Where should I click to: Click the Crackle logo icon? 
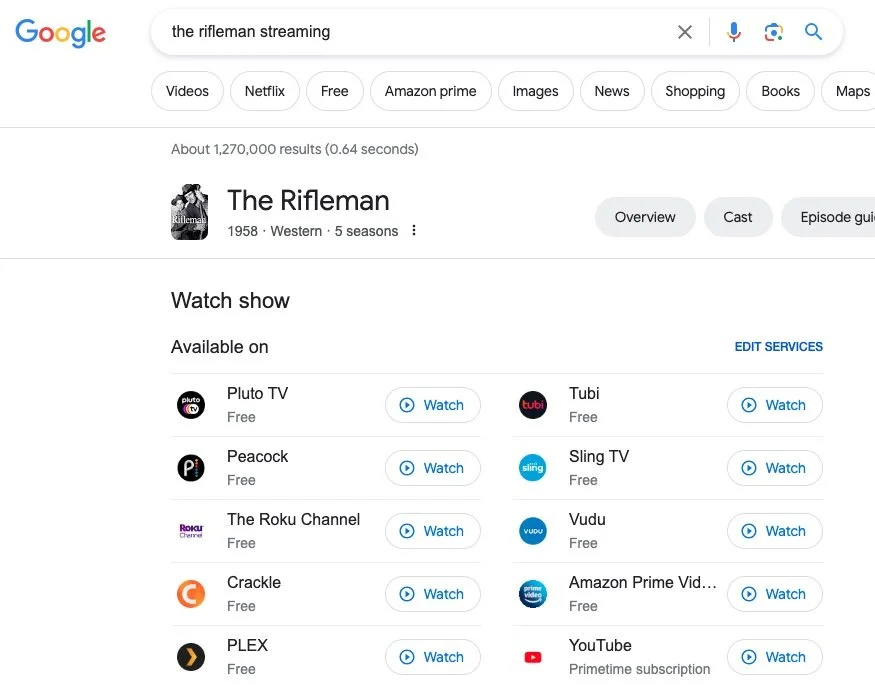pyautogui.click(x=191, y=594)
